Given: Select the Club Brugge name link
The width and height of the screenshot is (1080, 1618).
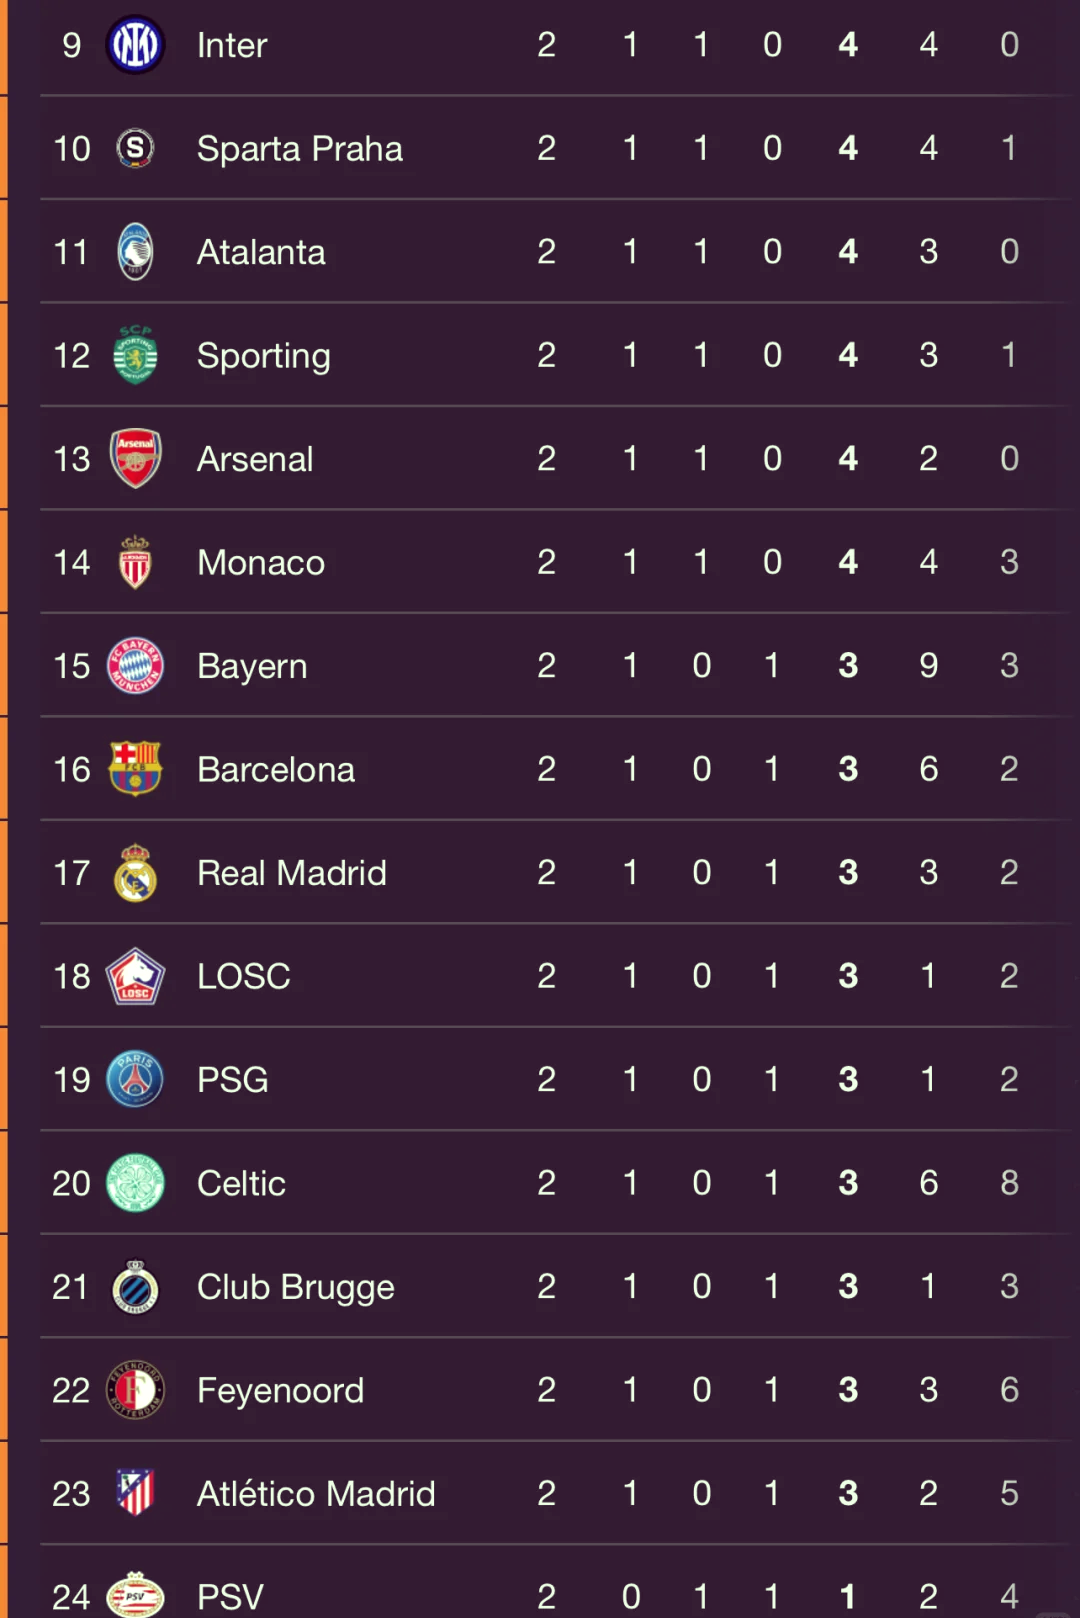Looking at the screenshot, I should (x=295, y=1287).
